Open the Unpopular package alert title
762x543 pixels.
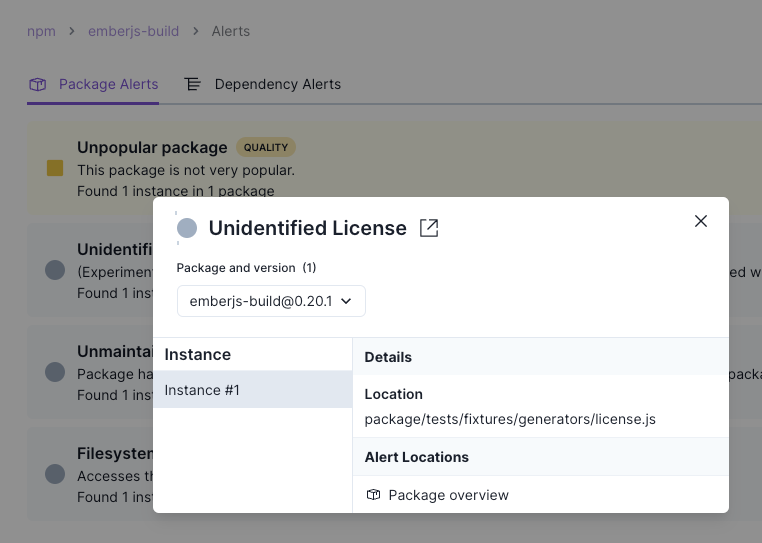pos(152,147)
